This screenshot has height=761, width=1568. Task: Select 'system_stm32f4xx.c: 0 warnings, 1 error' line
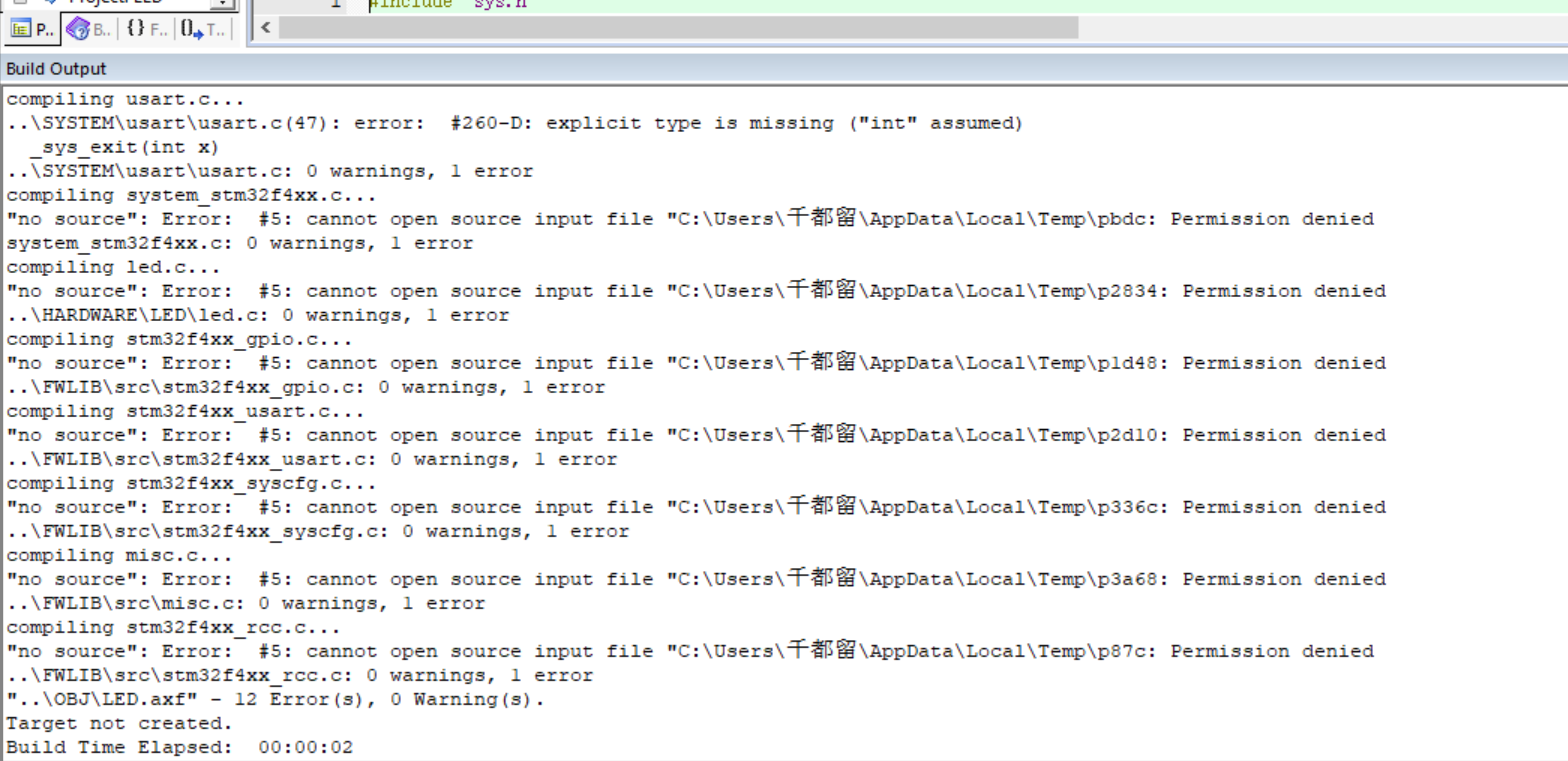click(240, 243)
